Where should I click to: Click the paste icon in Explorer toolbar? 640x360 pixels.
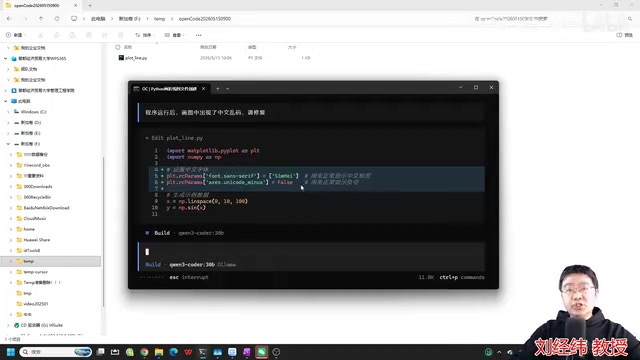click(72, 35)
